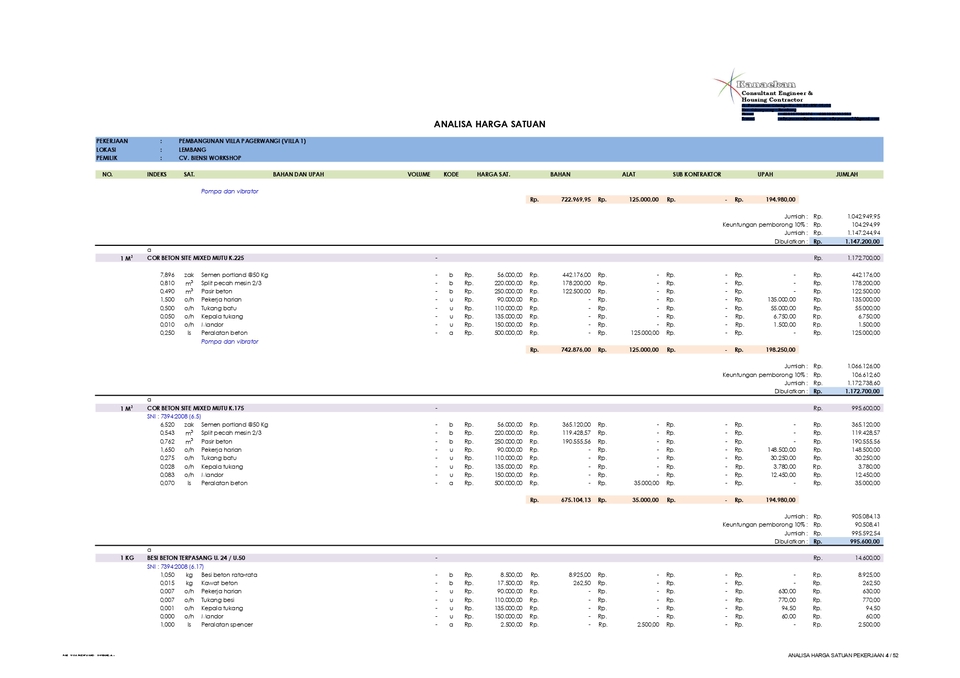Click the Jumlah value '1.147.244,94'
This screenshot has height=678, width=960.
click(863, 233)
